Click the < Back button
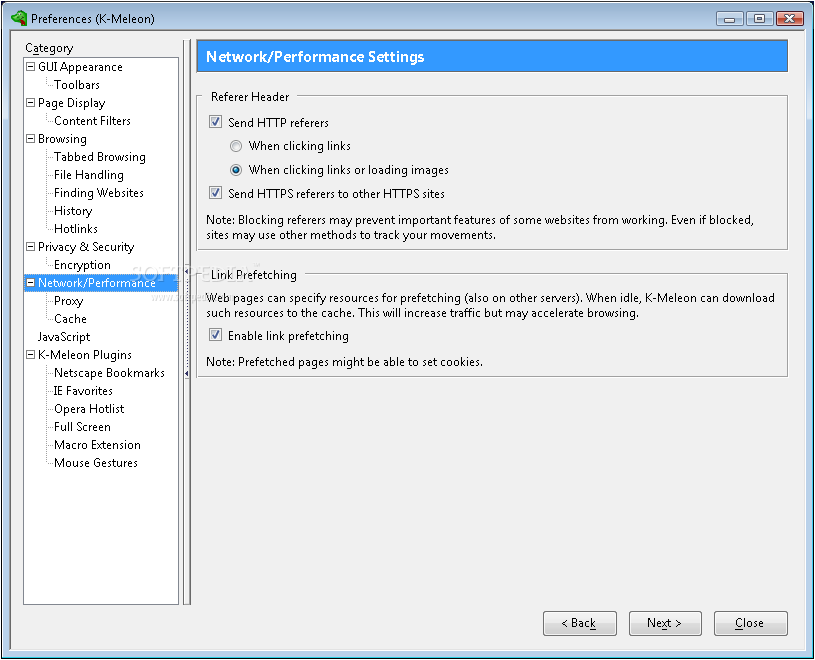This screenshot has width=815, height=660. tap(580, 623)
